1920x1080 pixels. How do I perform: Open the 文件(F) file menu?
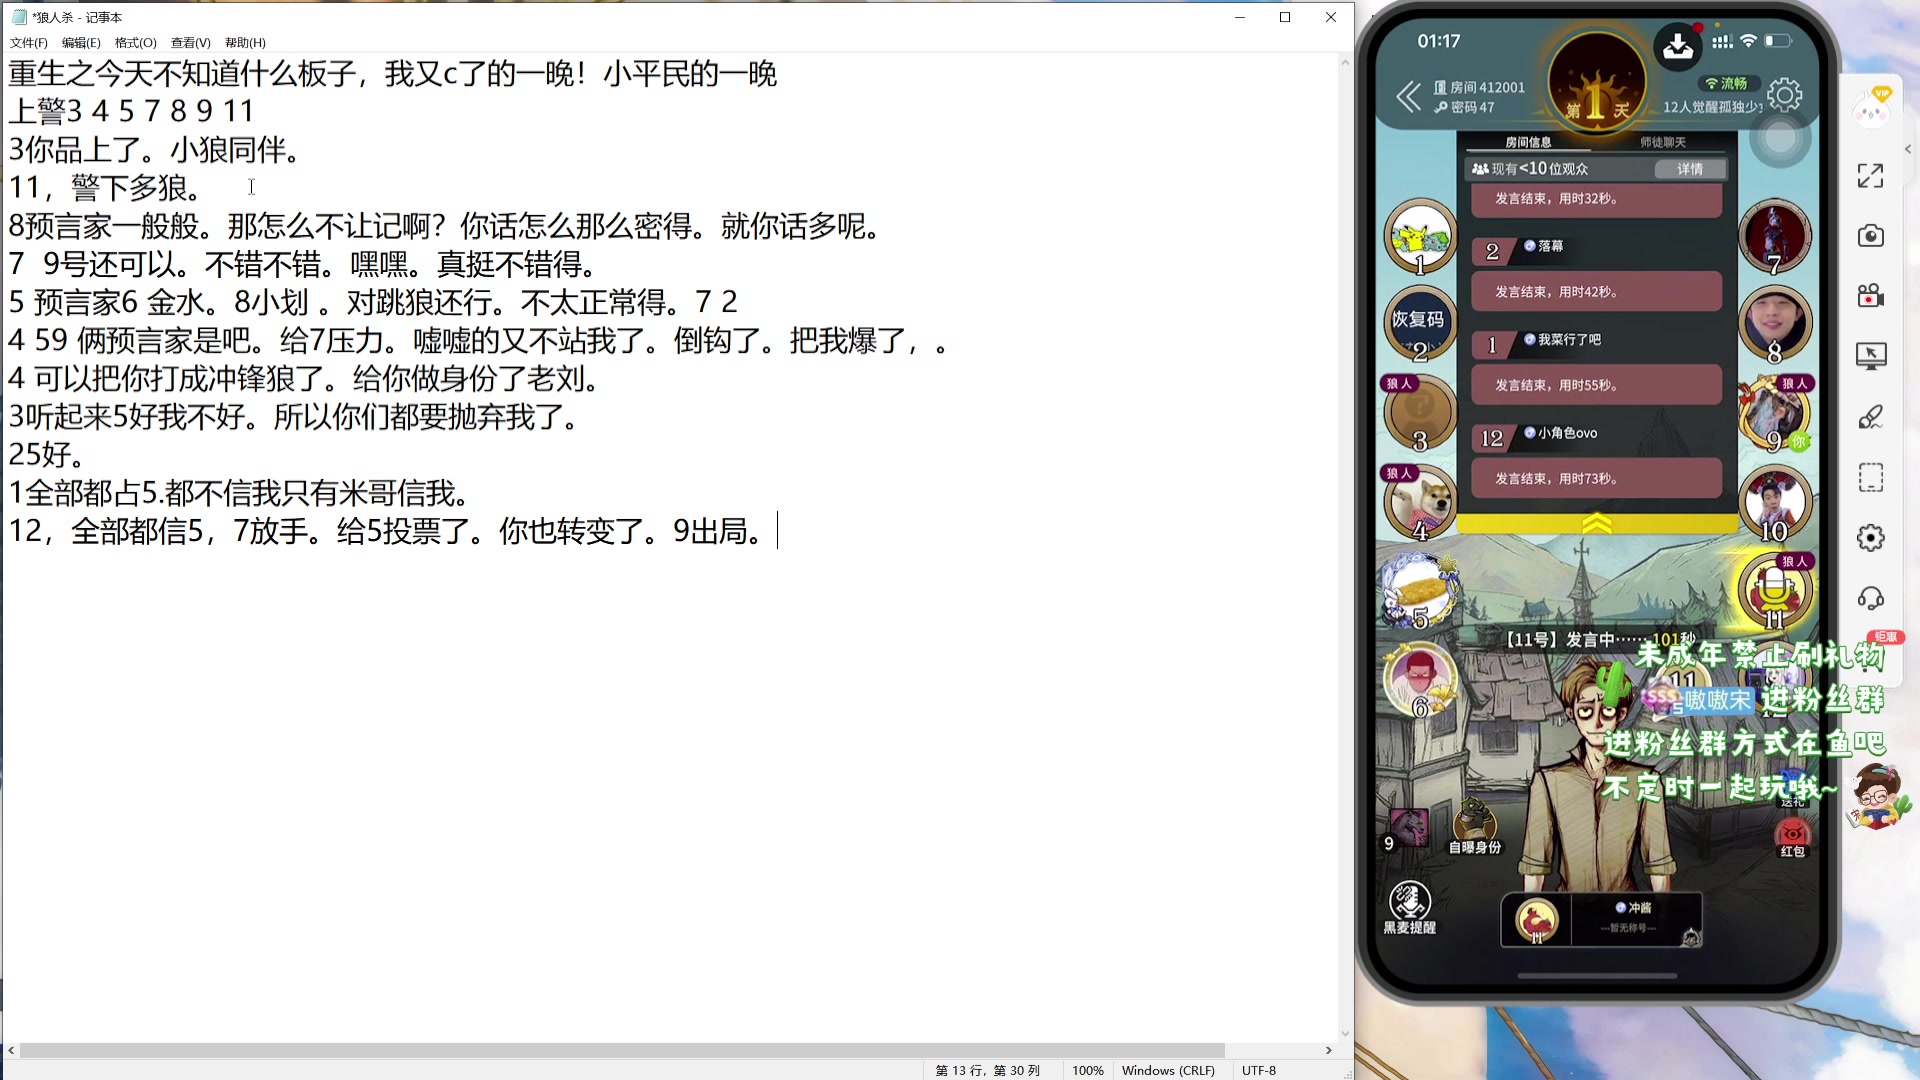[27, 43]
